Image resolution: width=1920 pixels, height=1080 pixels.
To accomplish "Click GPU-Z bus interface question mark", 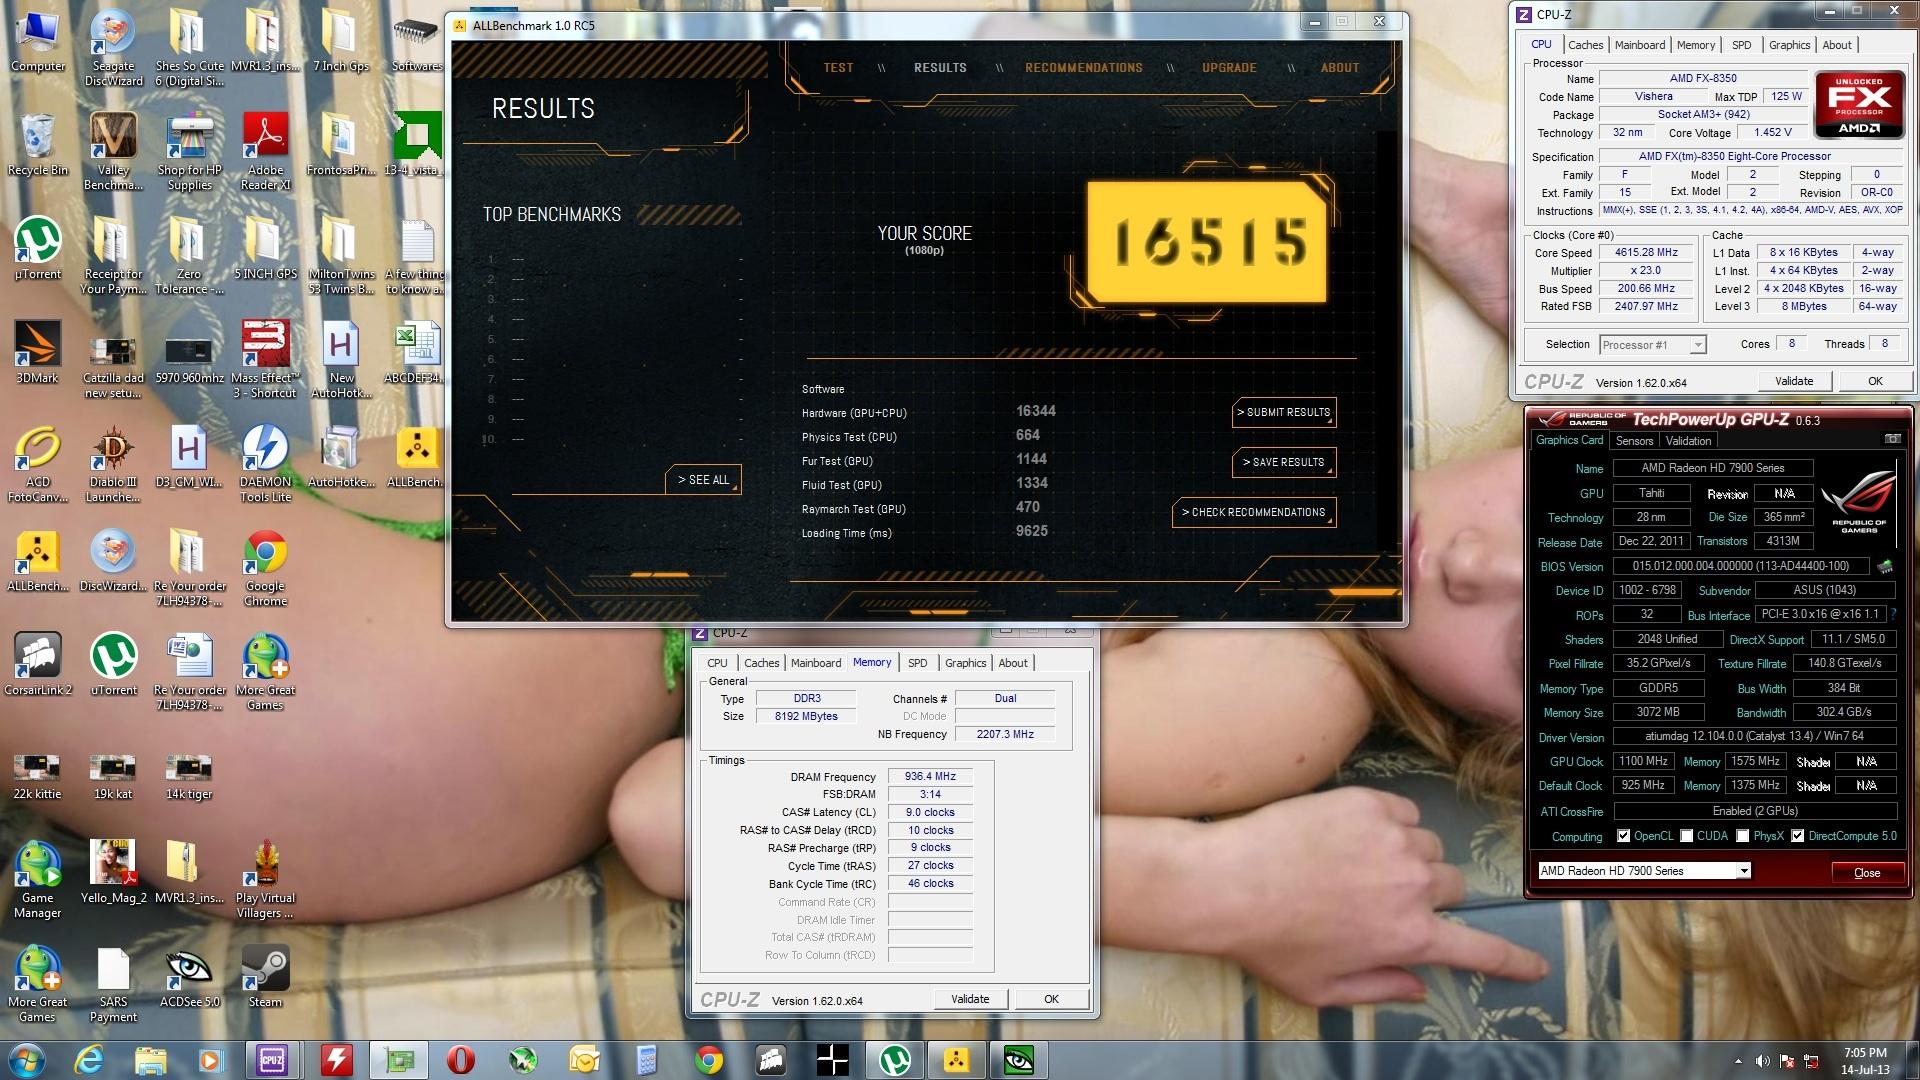I will [x=1893, y=614].
